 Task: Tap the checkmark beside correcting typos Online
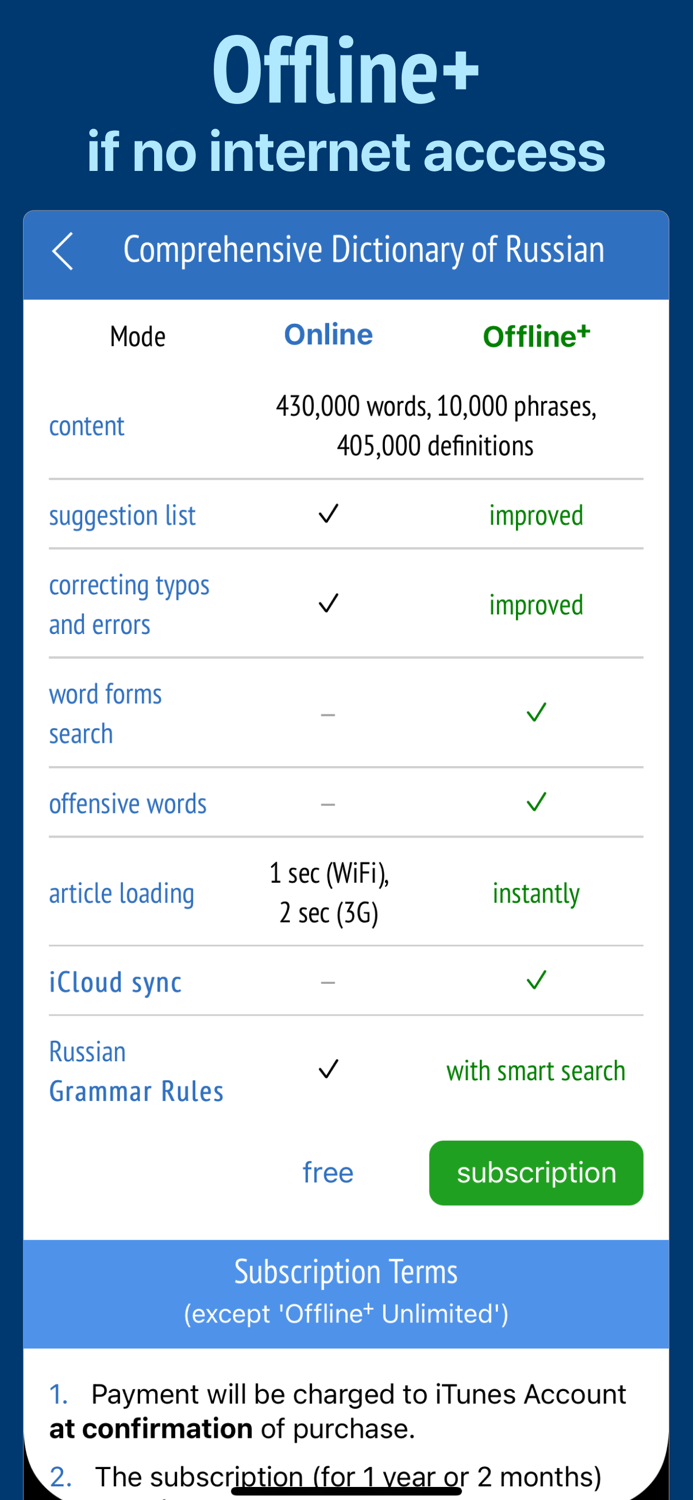328,603
